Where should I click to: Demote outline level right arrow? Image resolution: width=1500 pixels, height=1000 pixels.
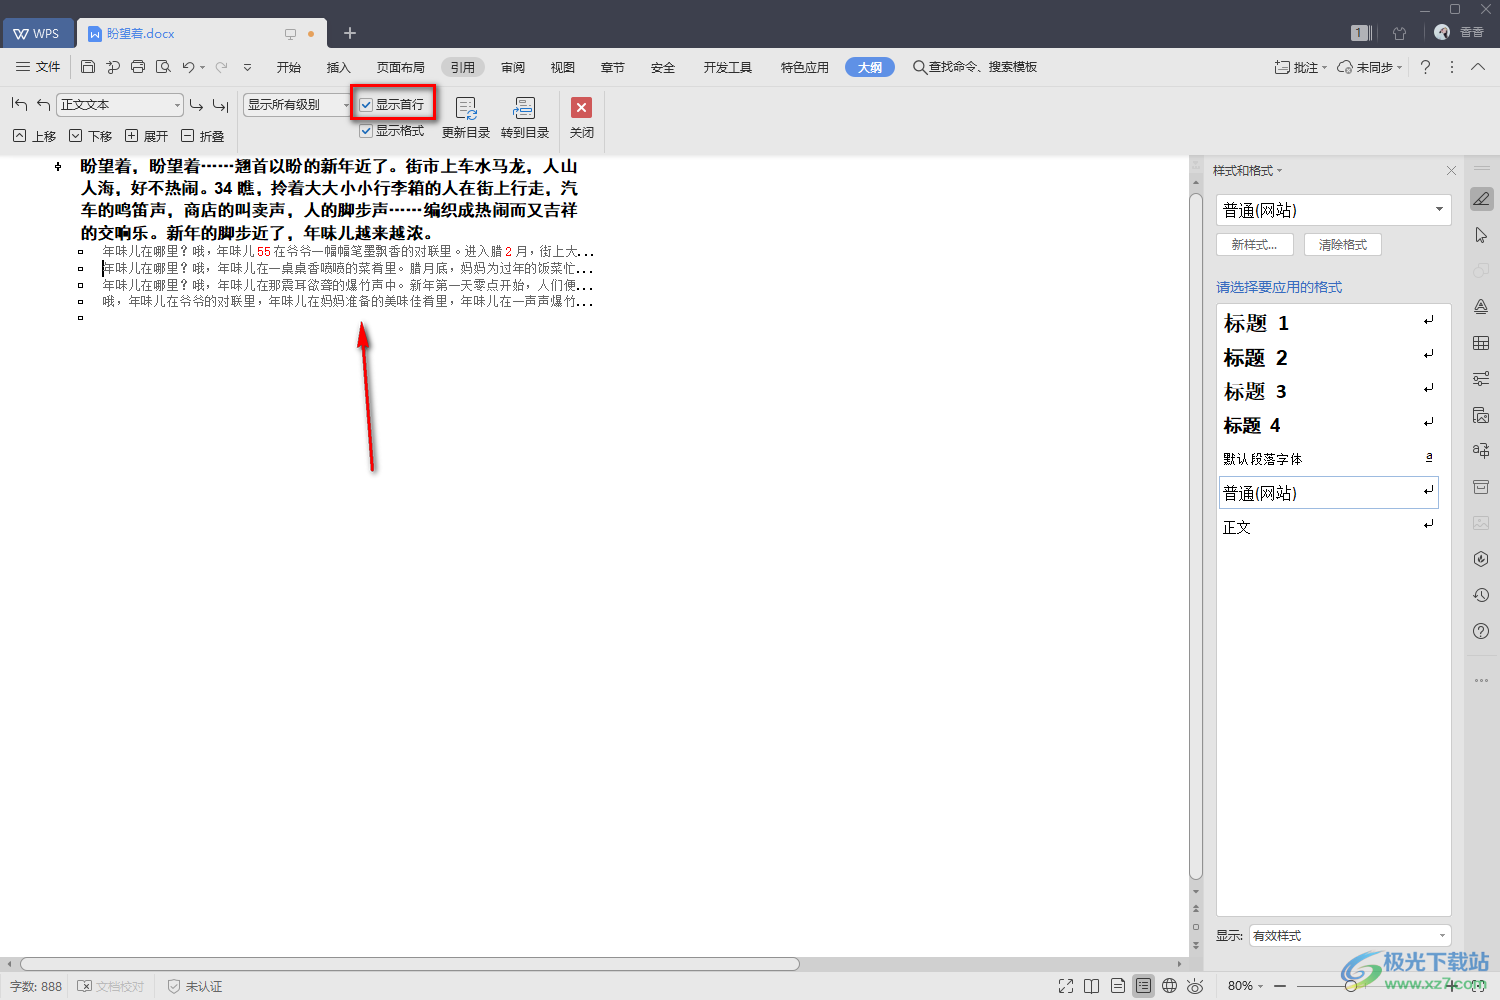[196, 104]
